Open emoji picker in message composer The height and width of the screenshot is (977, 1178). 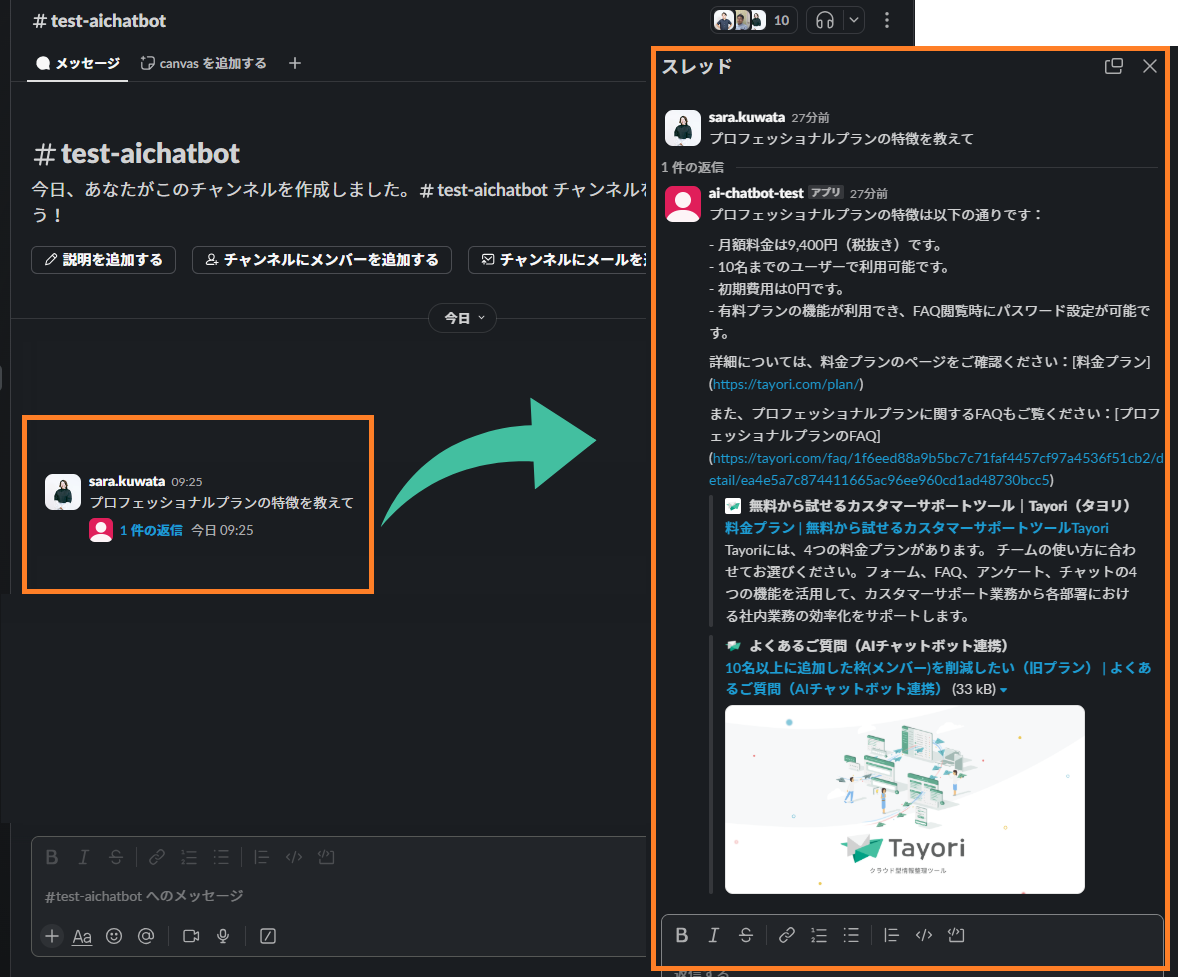click(x=114, y=936)
